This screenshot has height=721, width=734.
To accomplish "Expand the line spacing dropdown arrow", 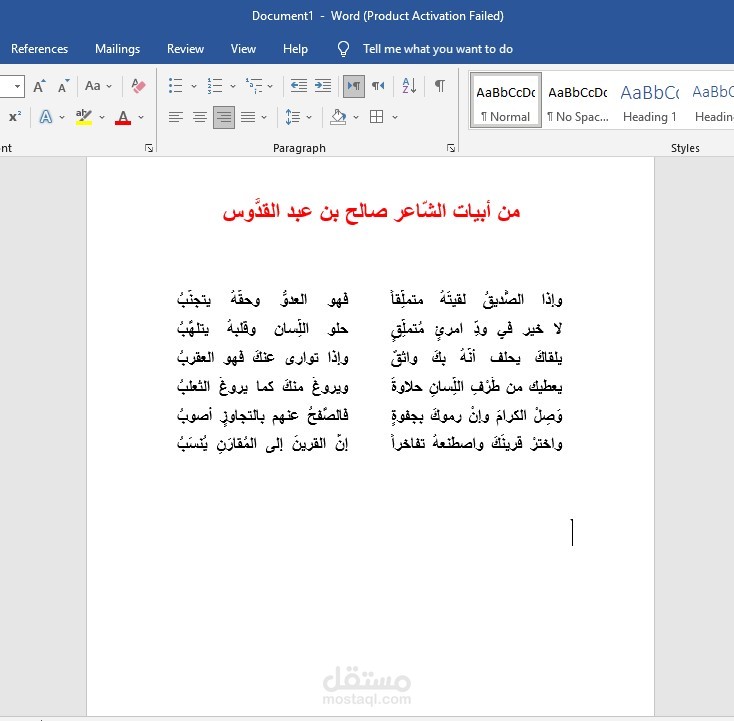I will click(309, 117).
